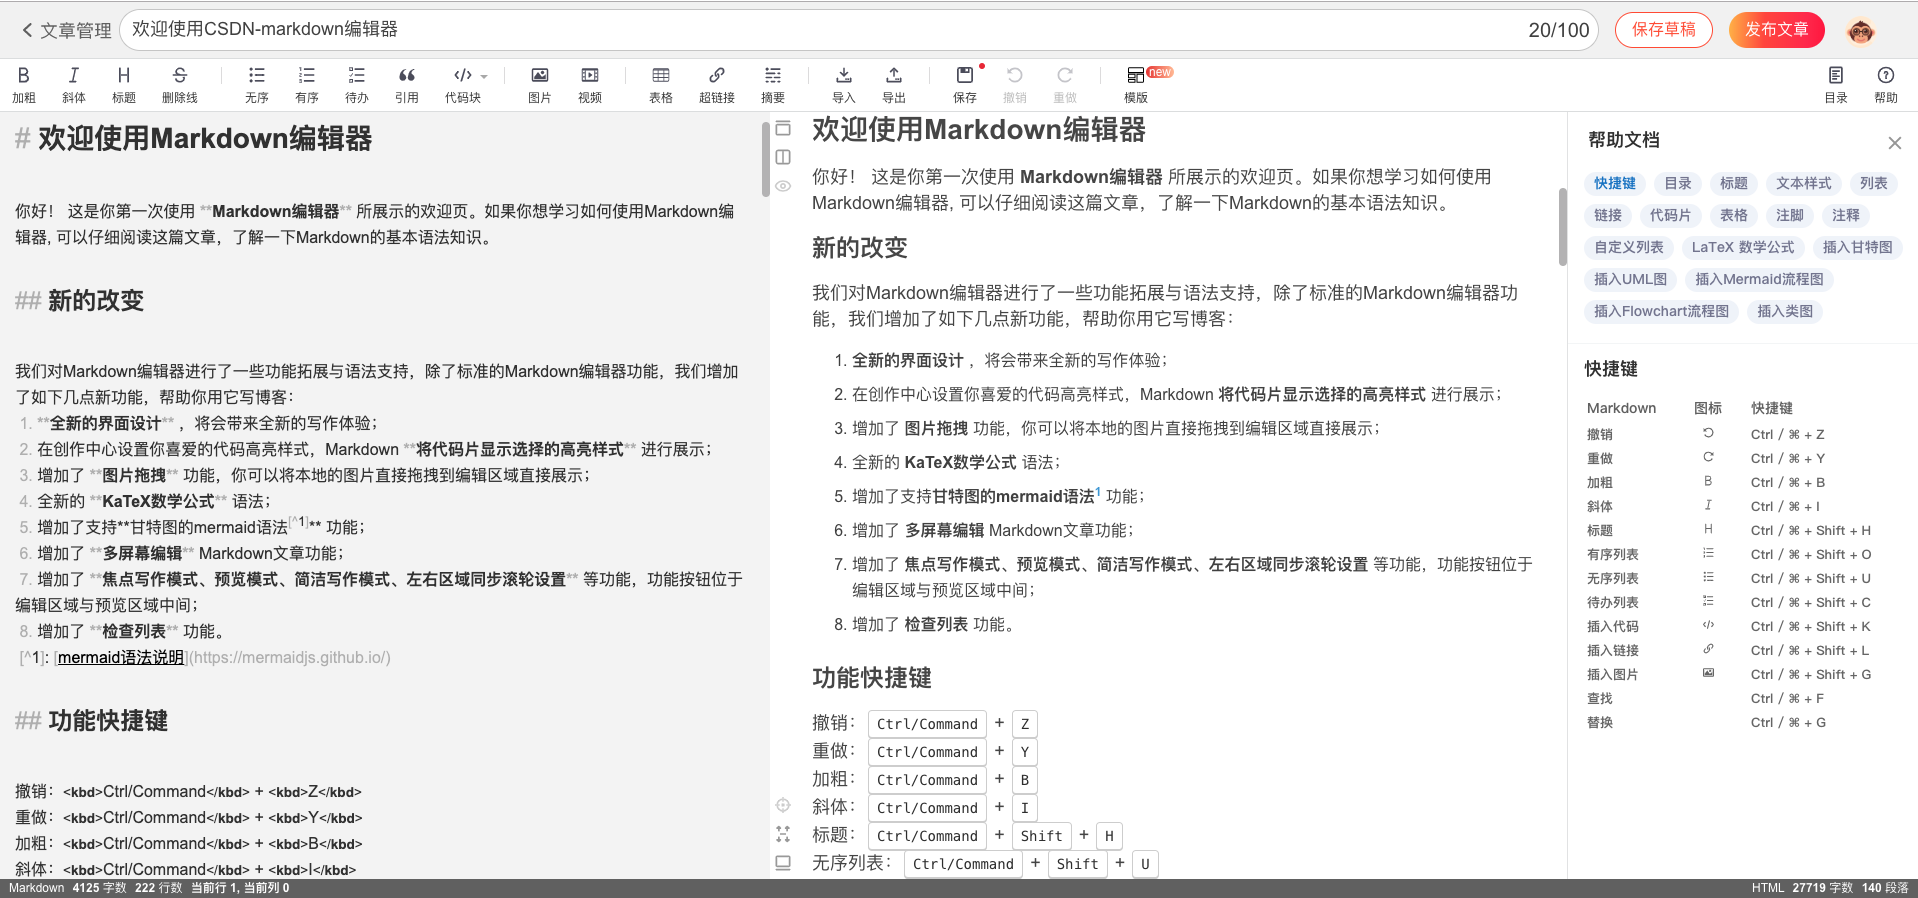
Task: Toggle split-pane layout icon
Action: (x=783, y=157)
